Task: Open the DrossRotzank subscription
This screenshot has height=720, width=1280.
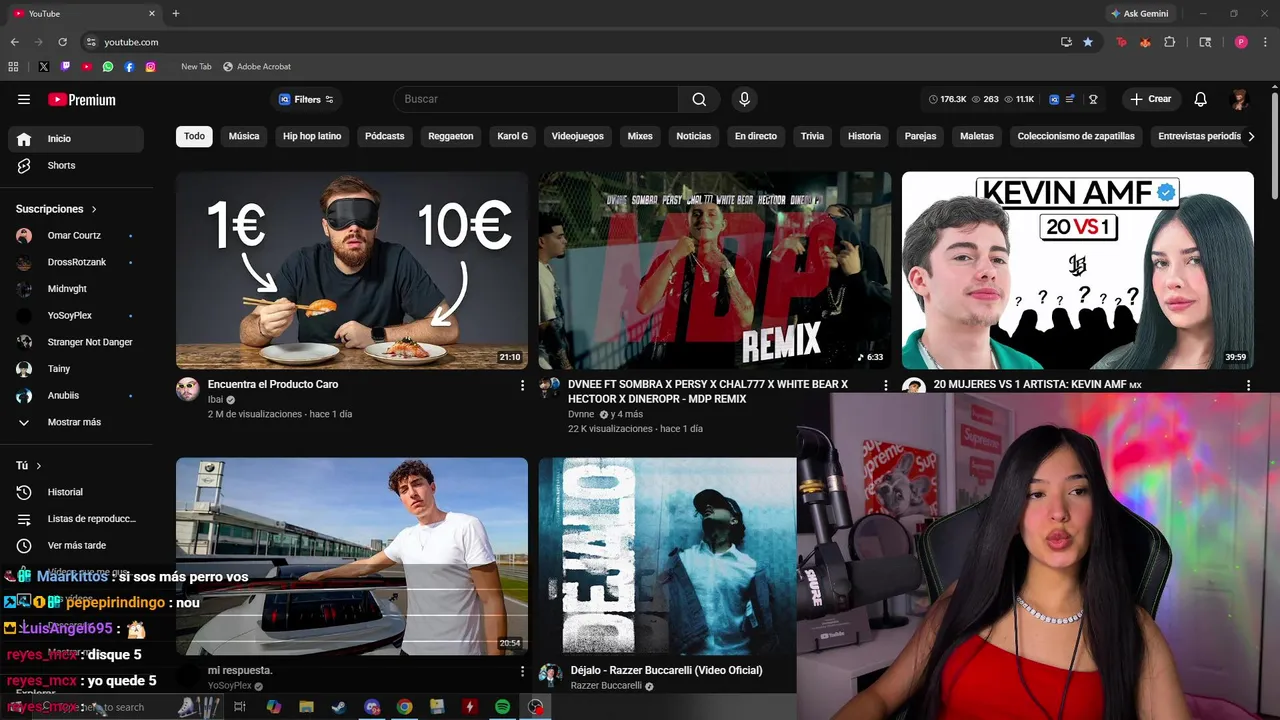Action: tap(76, 262)
